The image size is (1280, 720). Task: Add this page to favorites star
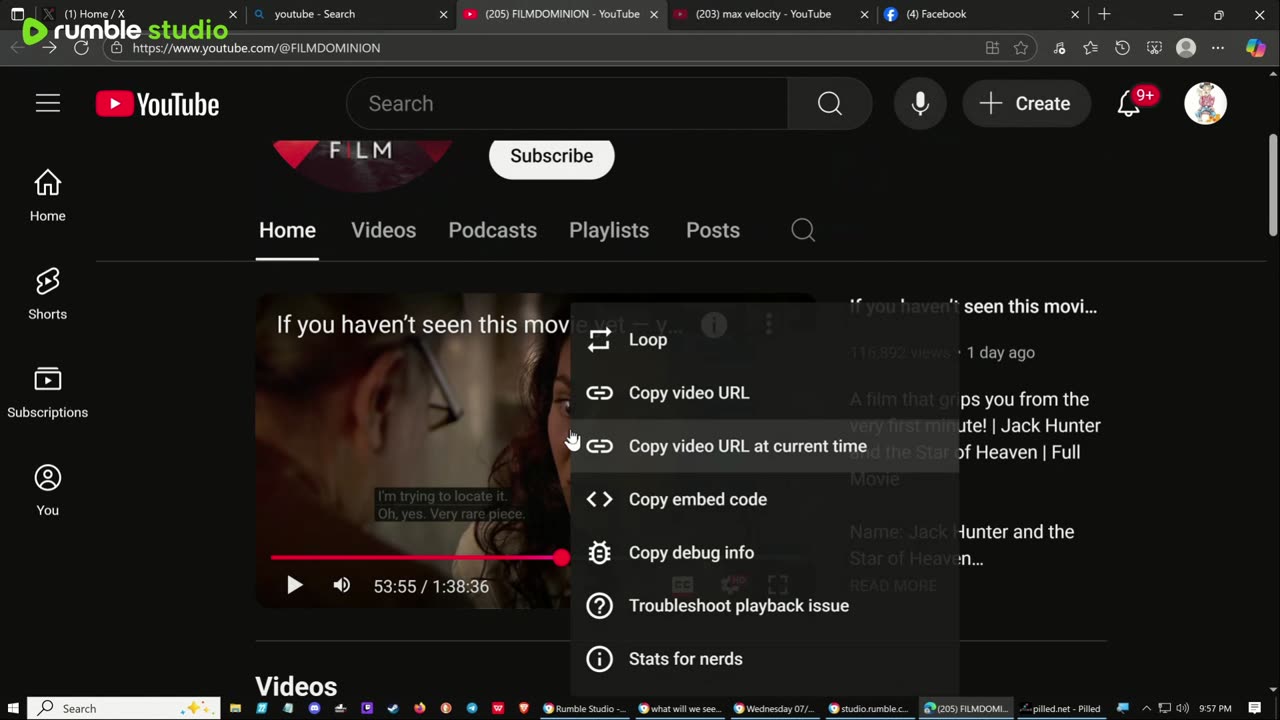tap(1021, 48)
